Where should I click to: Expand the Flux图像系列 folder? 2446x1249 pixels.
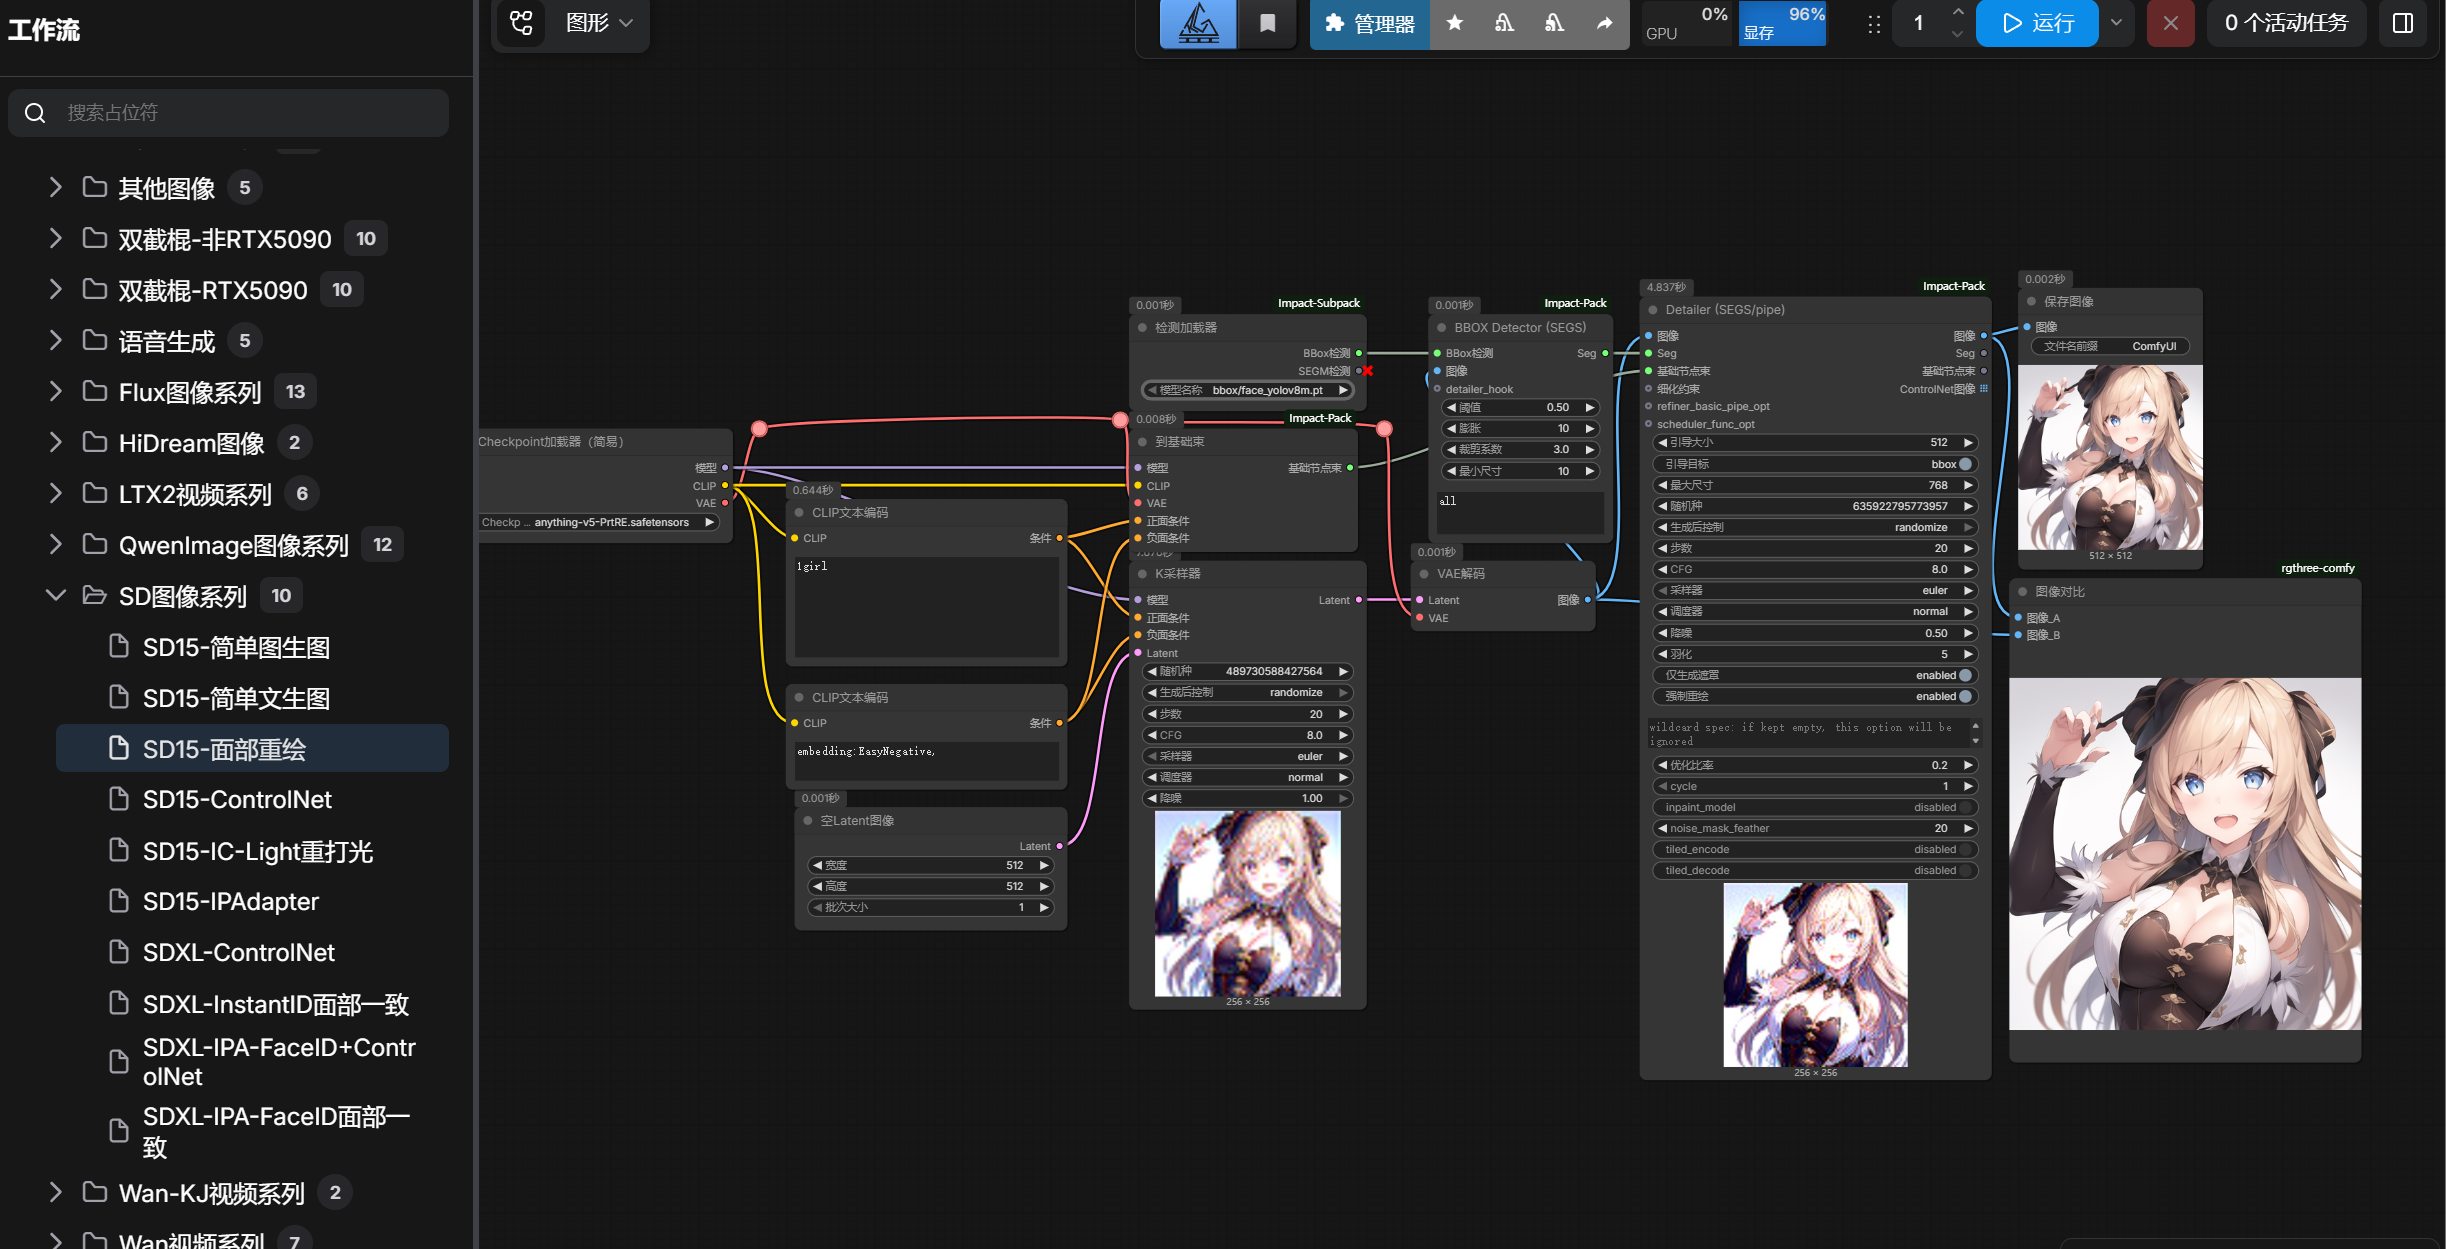click(56, 391)
